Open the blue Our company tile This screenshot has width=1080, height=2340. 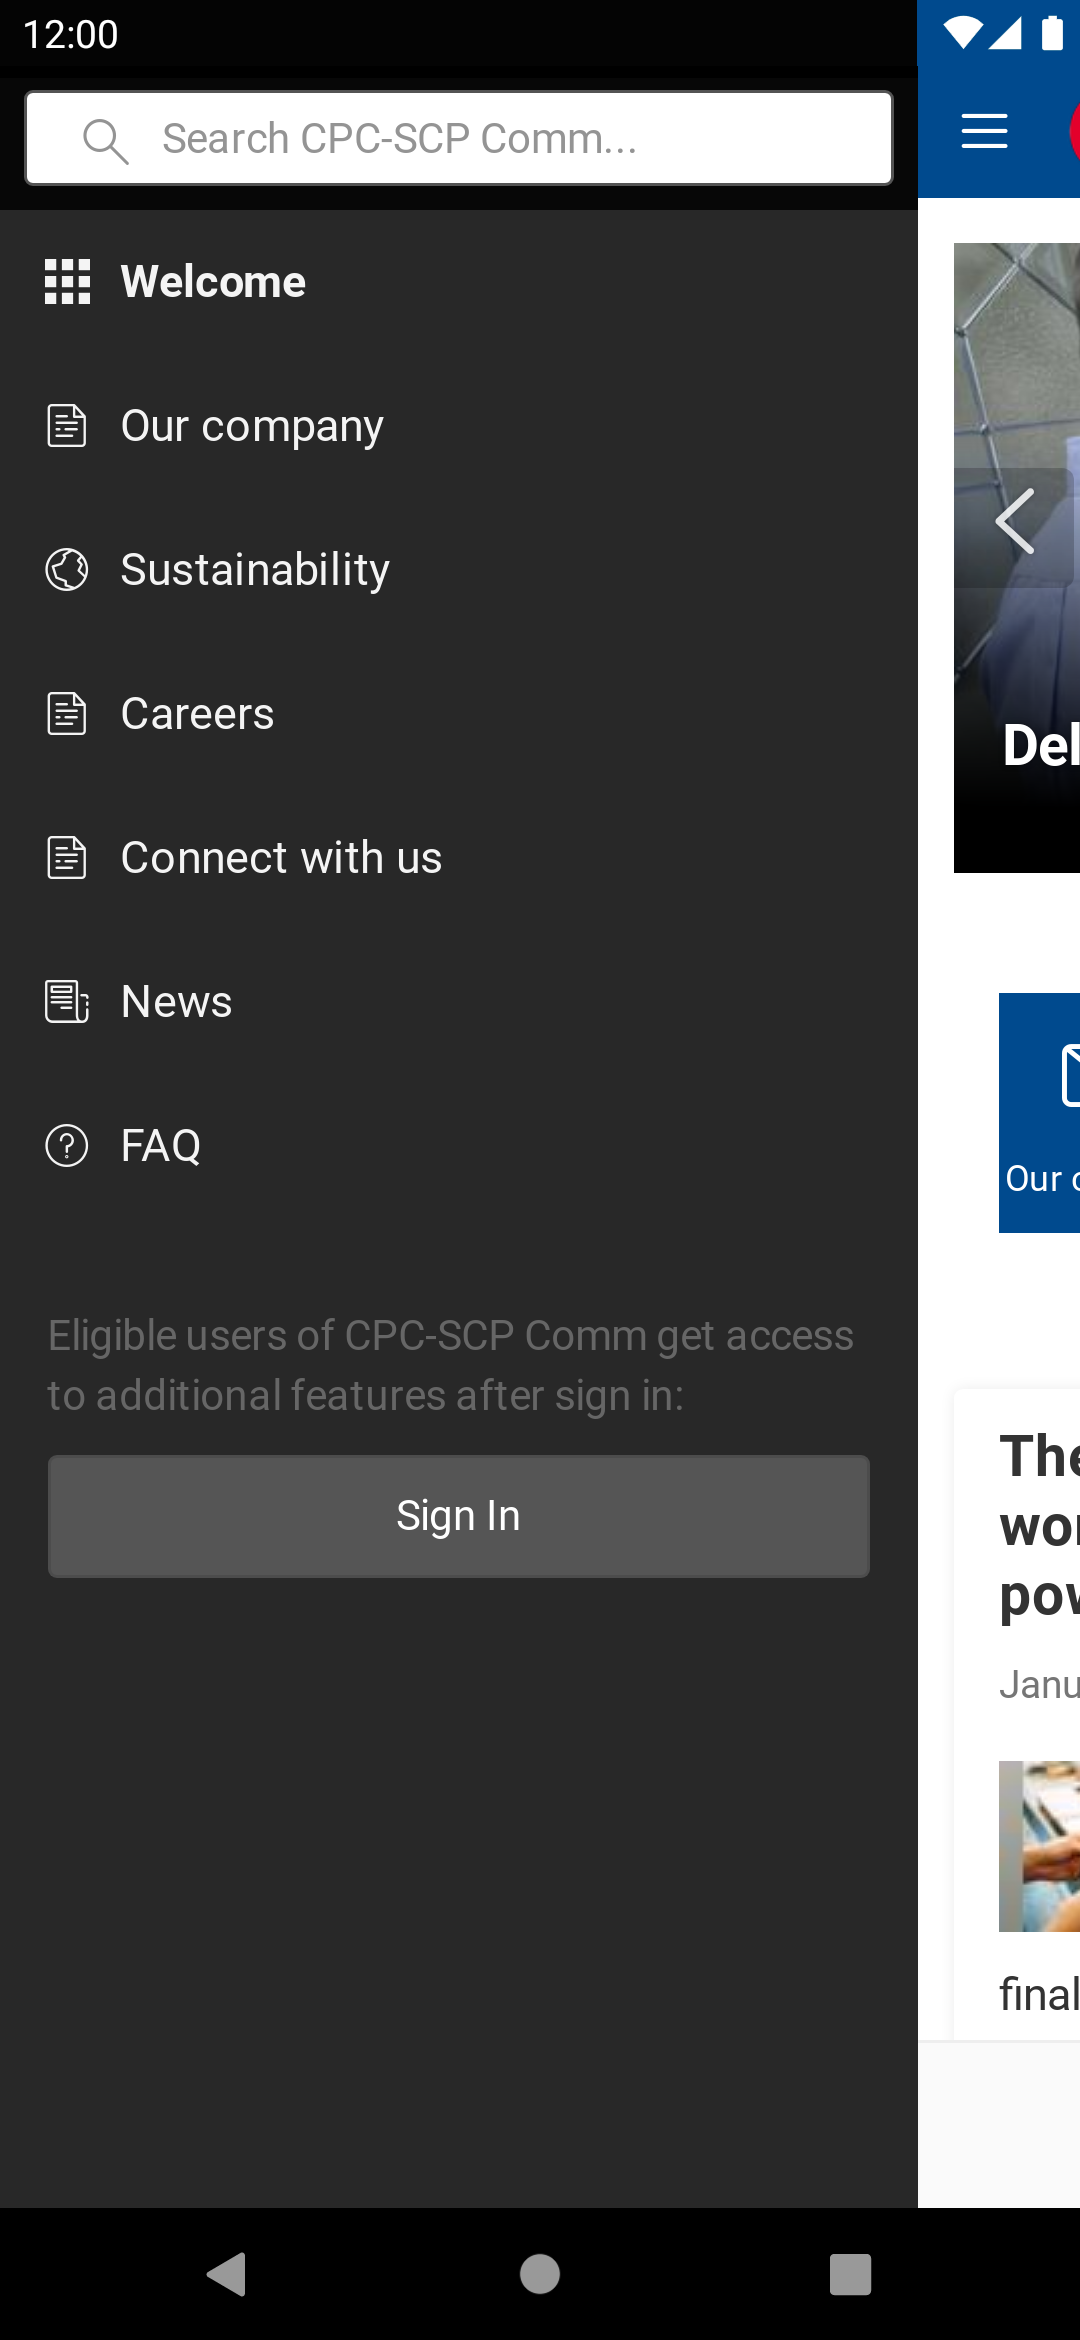[1039, 1113]
